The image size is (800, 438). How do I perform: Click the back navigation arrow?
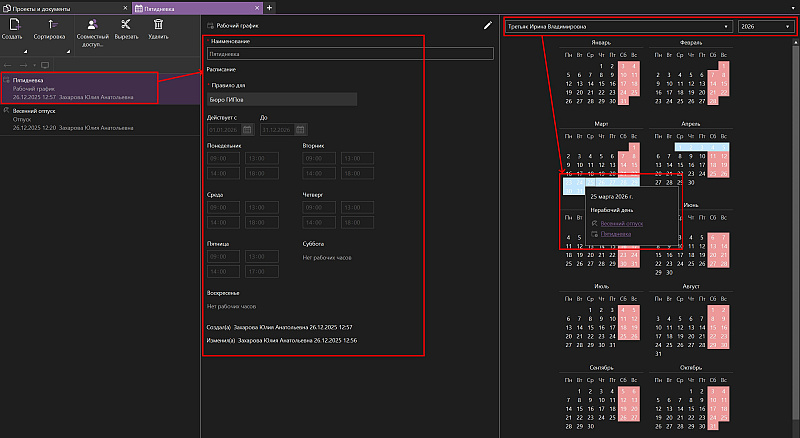coord(9,64)
